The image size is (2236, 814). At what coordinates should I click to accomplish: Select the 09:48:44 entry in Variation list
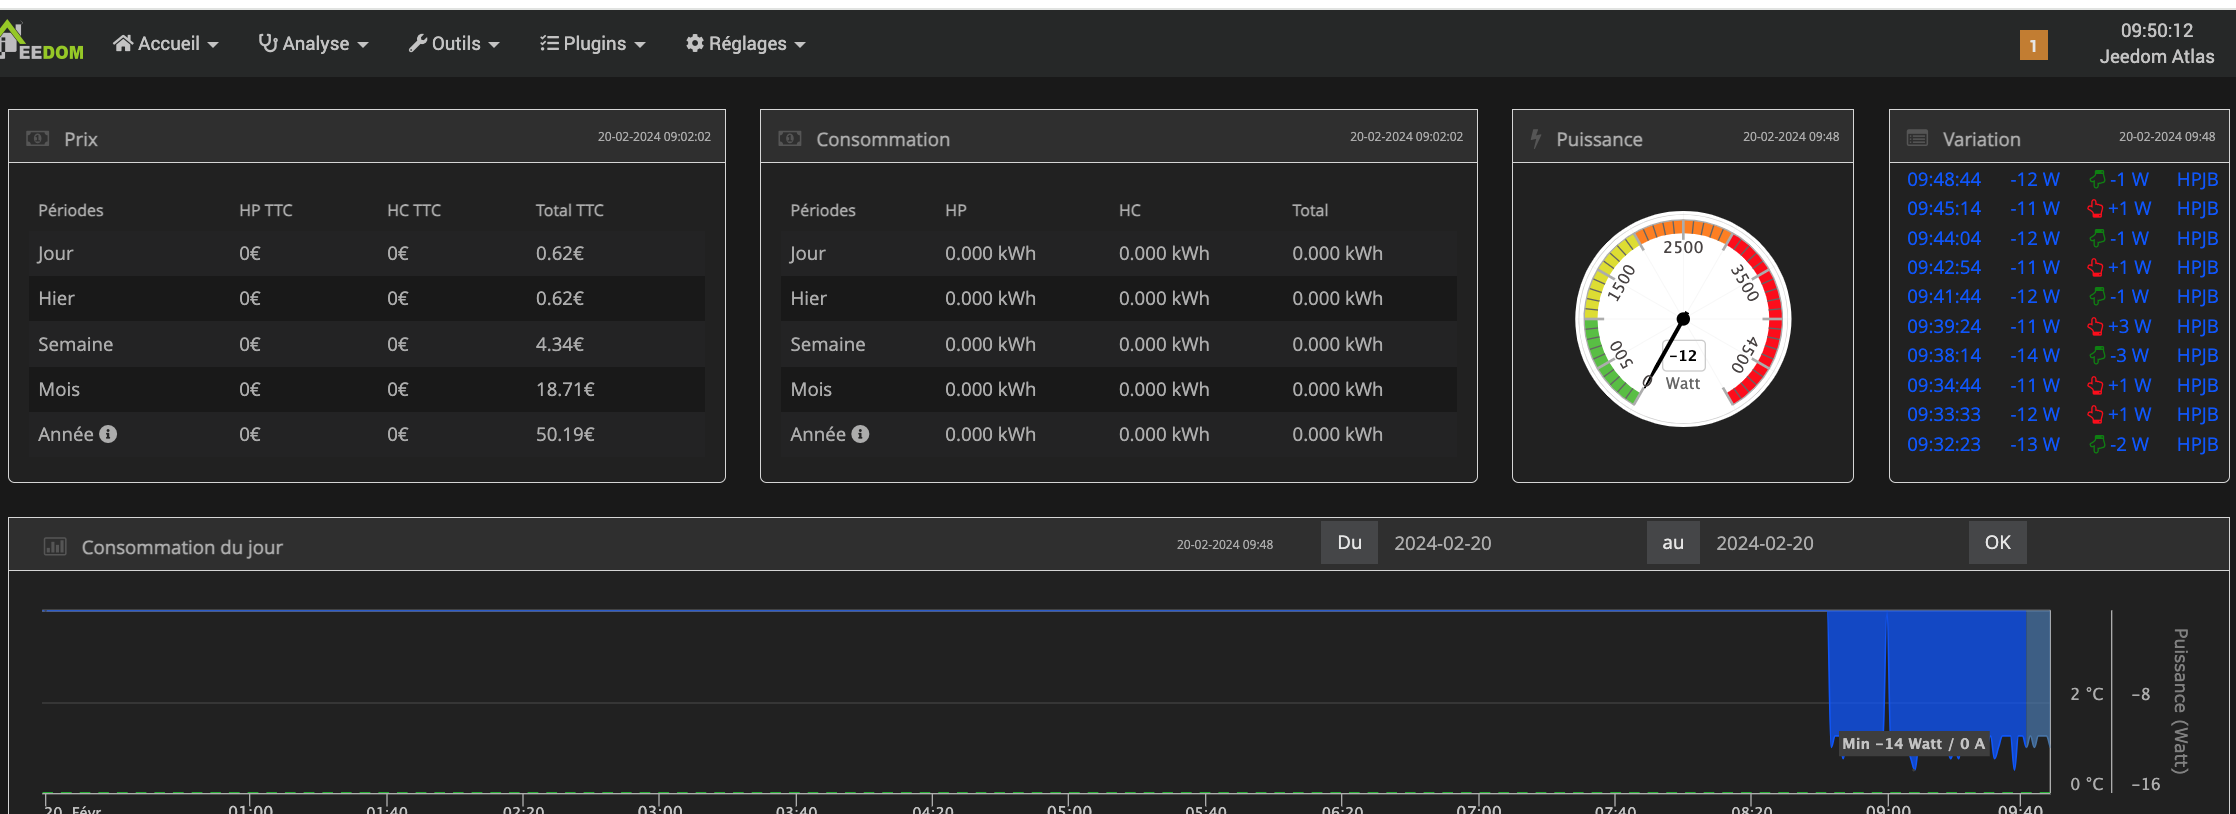coord(1943,179)
